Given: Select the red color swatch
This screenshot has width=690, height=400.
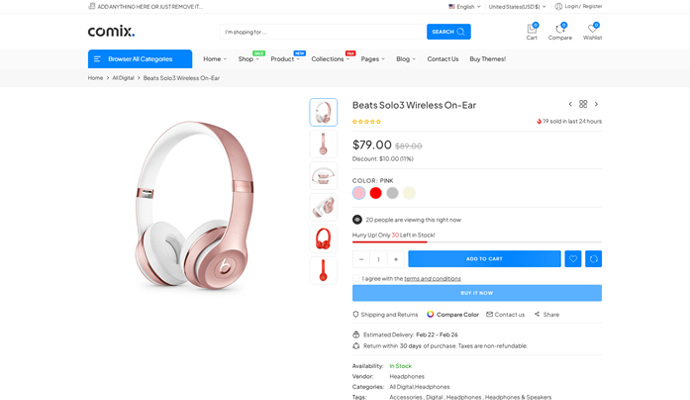Looking at the screenshot, I should click(x=376, y=193).
